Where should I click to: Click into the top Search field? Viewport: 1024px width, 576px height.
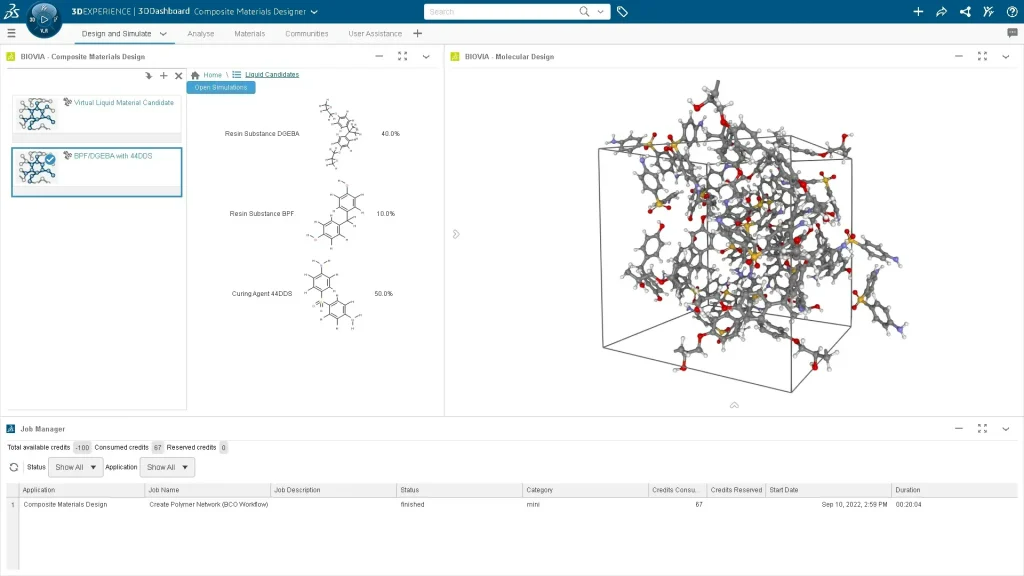pos(500,12)
